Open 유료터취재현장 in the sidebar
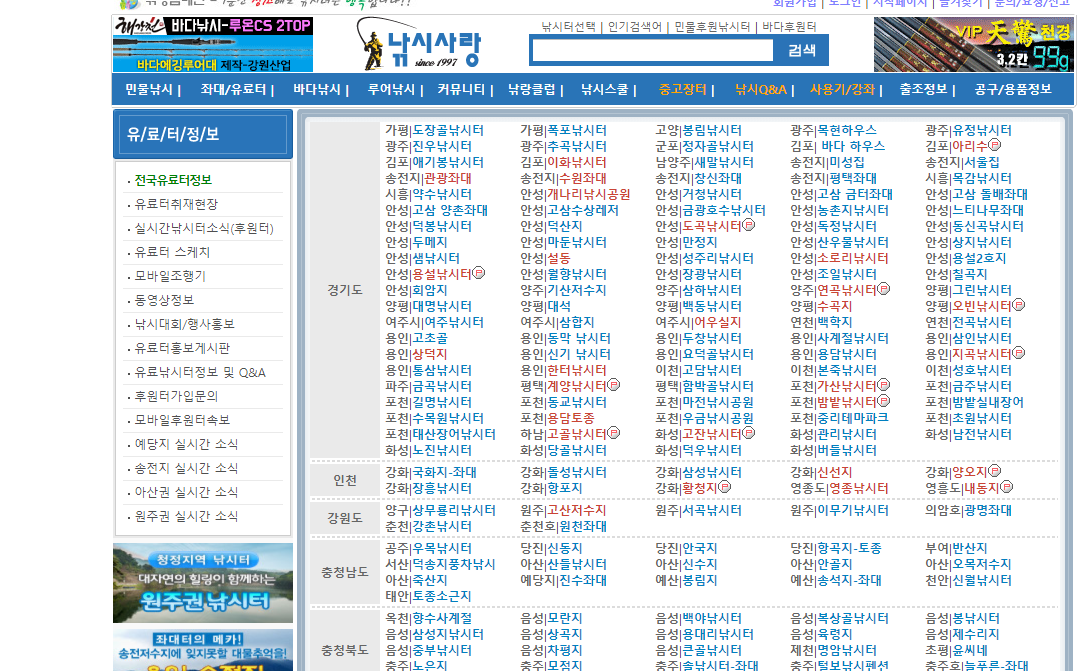 coord(176,205)
